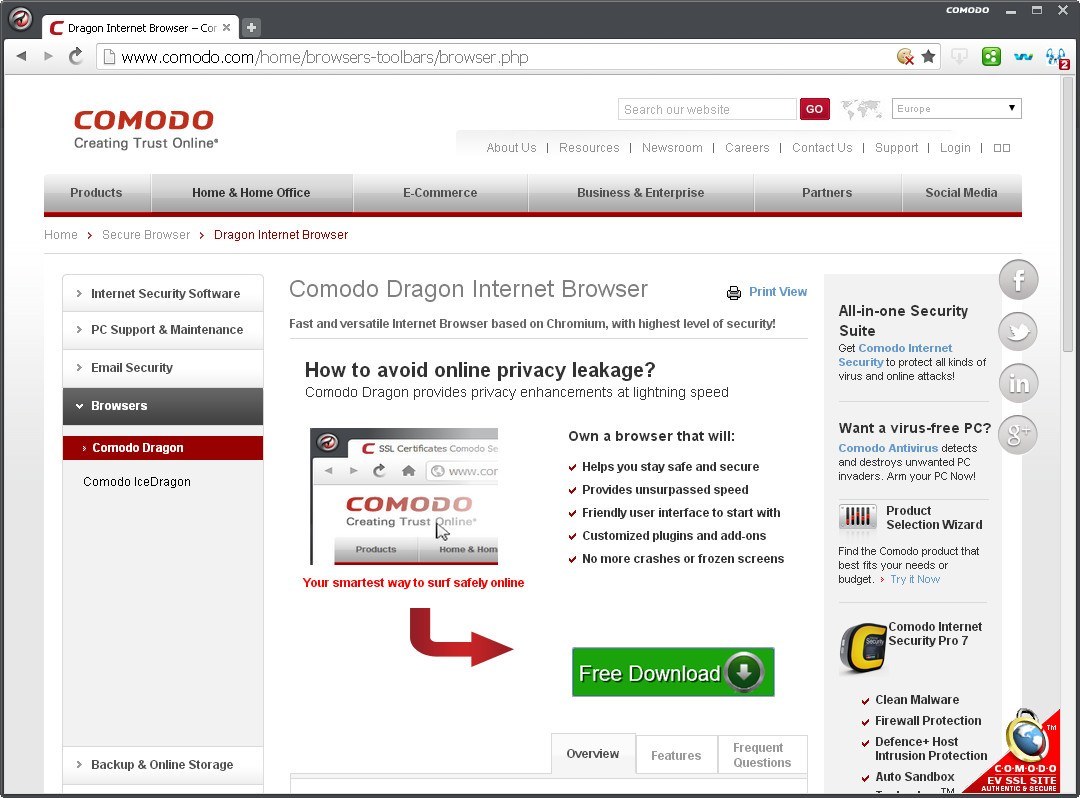This screenshot has height=798, width=1080.
Task: Open the About Us link
Action: pyautogui.click(x=511, y=148)
